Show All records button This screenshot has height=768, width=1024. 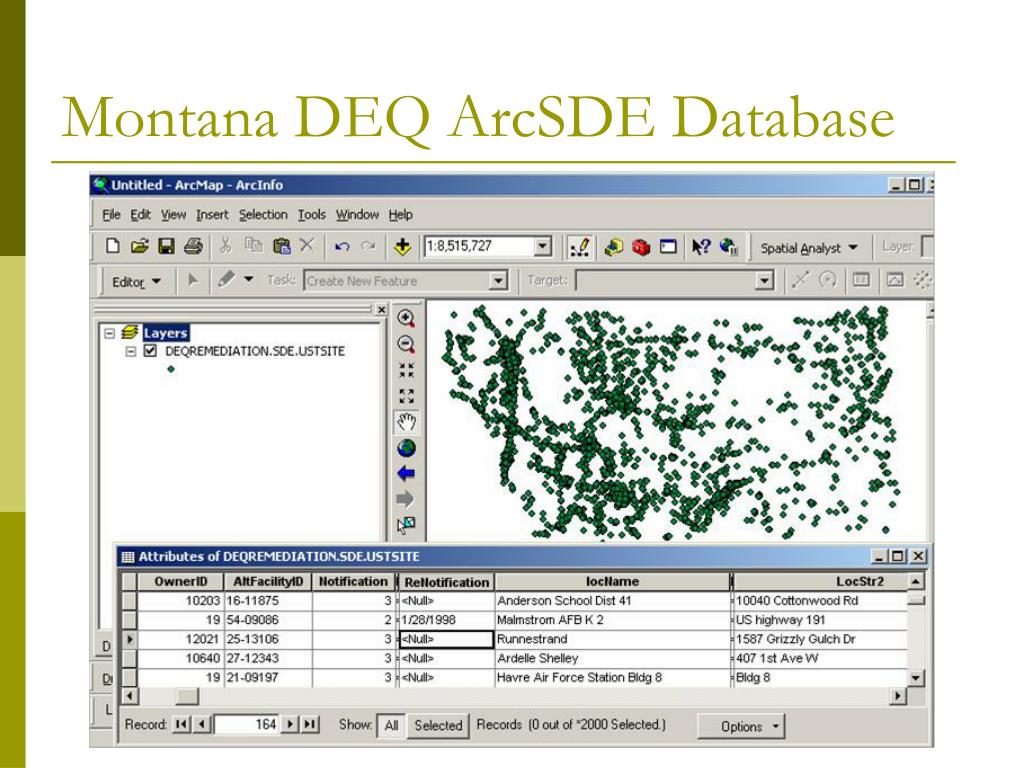pos(391,726)
